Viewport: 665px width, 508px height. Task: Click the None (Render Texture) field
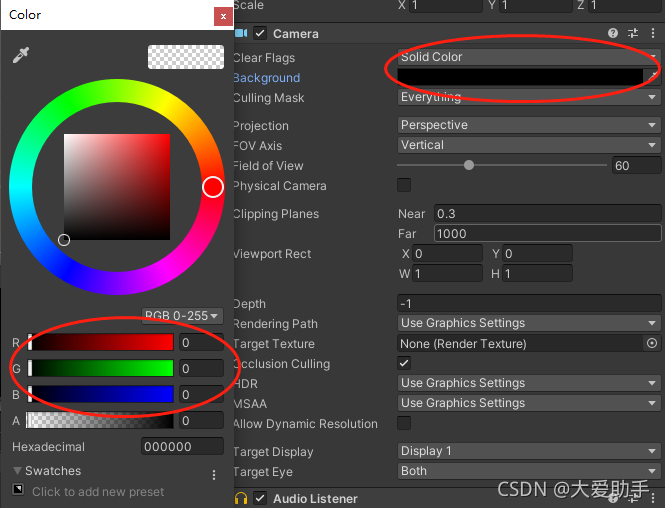pos(521,343)
